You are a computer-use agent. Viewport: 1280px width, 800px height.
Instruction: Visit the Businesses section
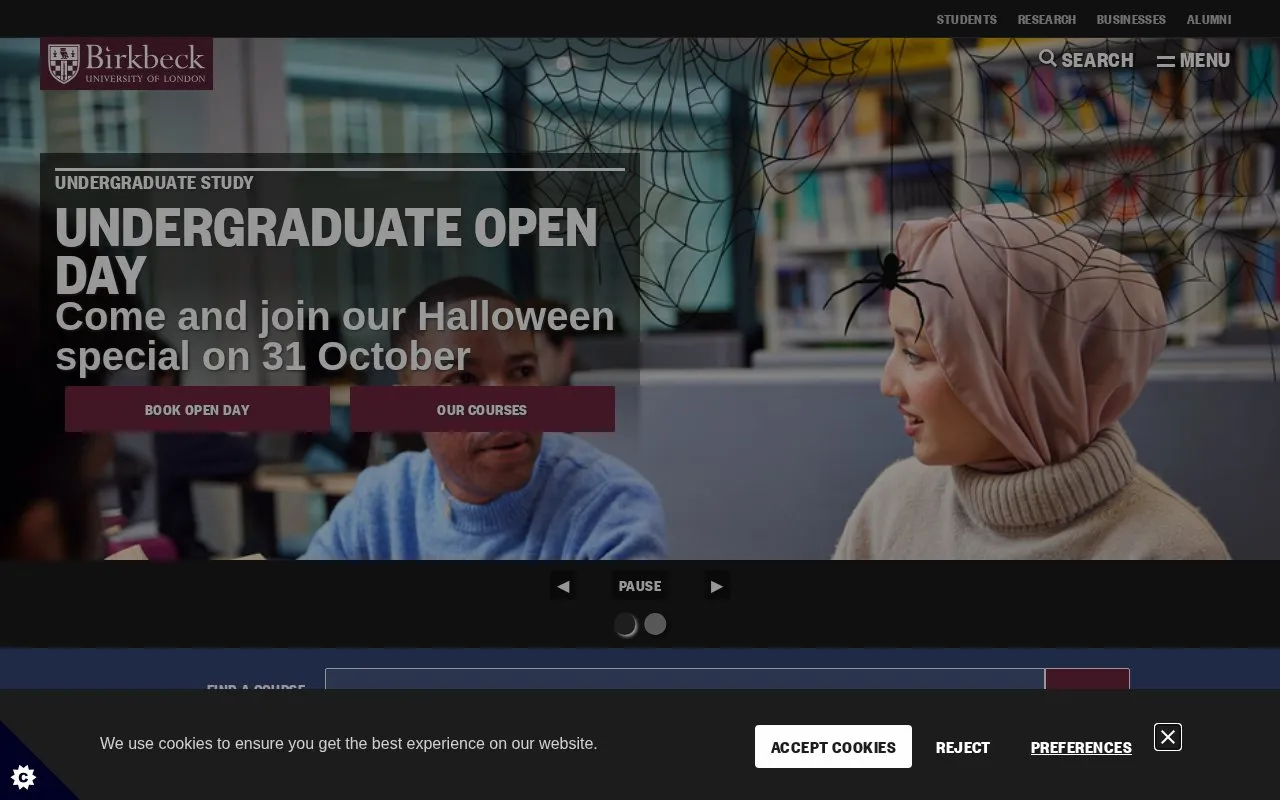point(1131,19)
